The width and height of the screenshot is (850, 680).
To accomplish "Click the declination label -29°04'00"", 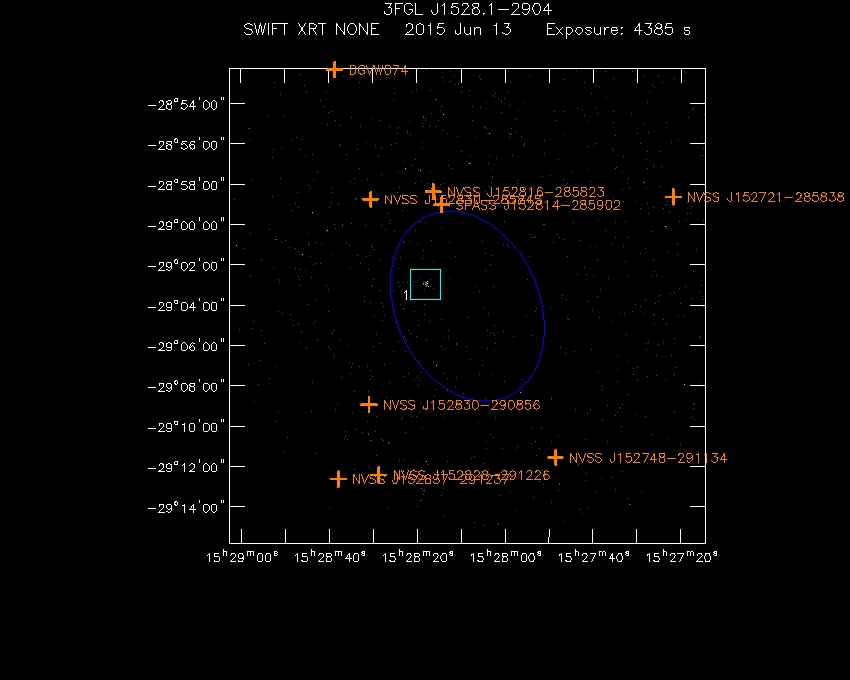I will 186,306.
